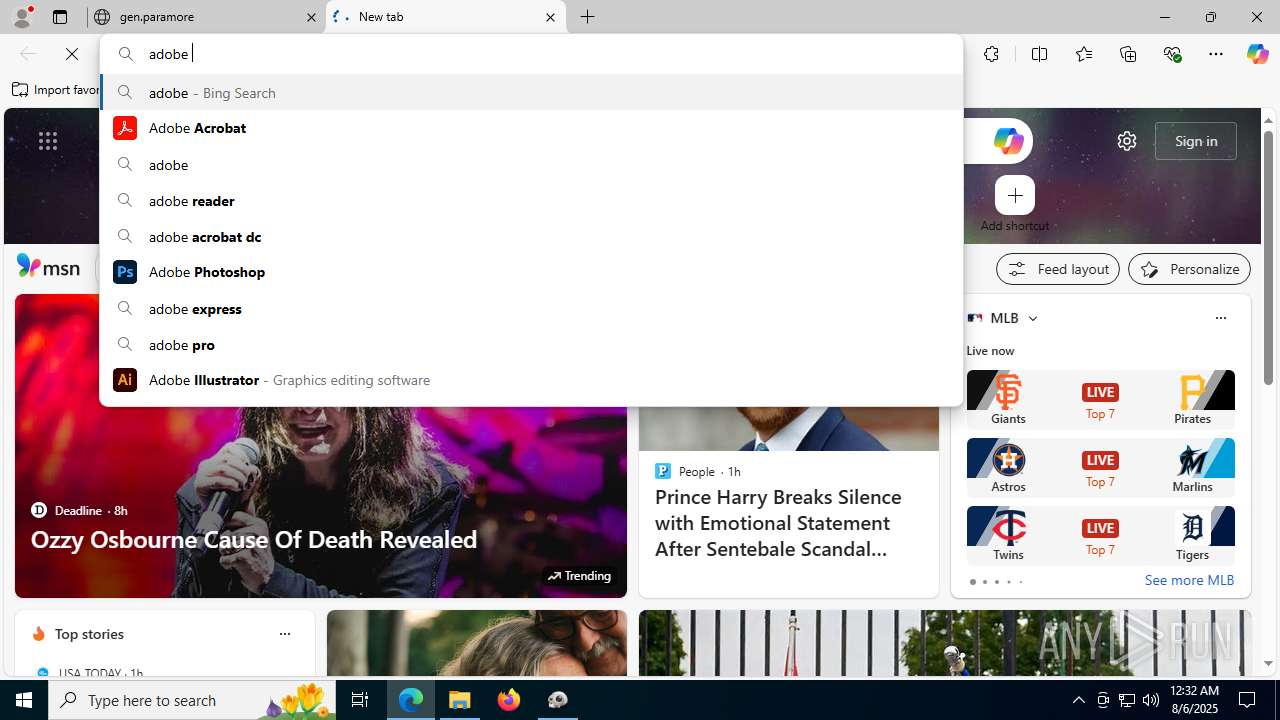Click taskbar search box
Screen dimensions: 1280x720
[x=192, y=700]
